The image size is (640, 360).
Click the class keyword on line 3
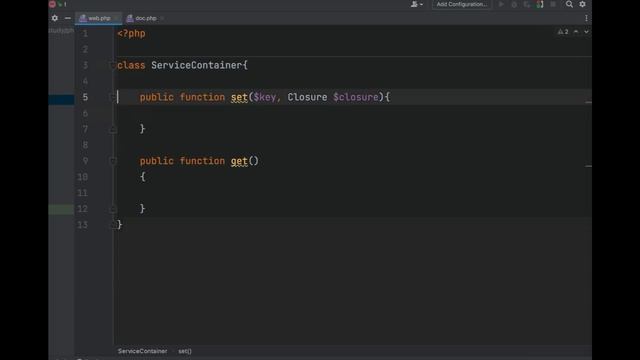click(x=131, y=65)
